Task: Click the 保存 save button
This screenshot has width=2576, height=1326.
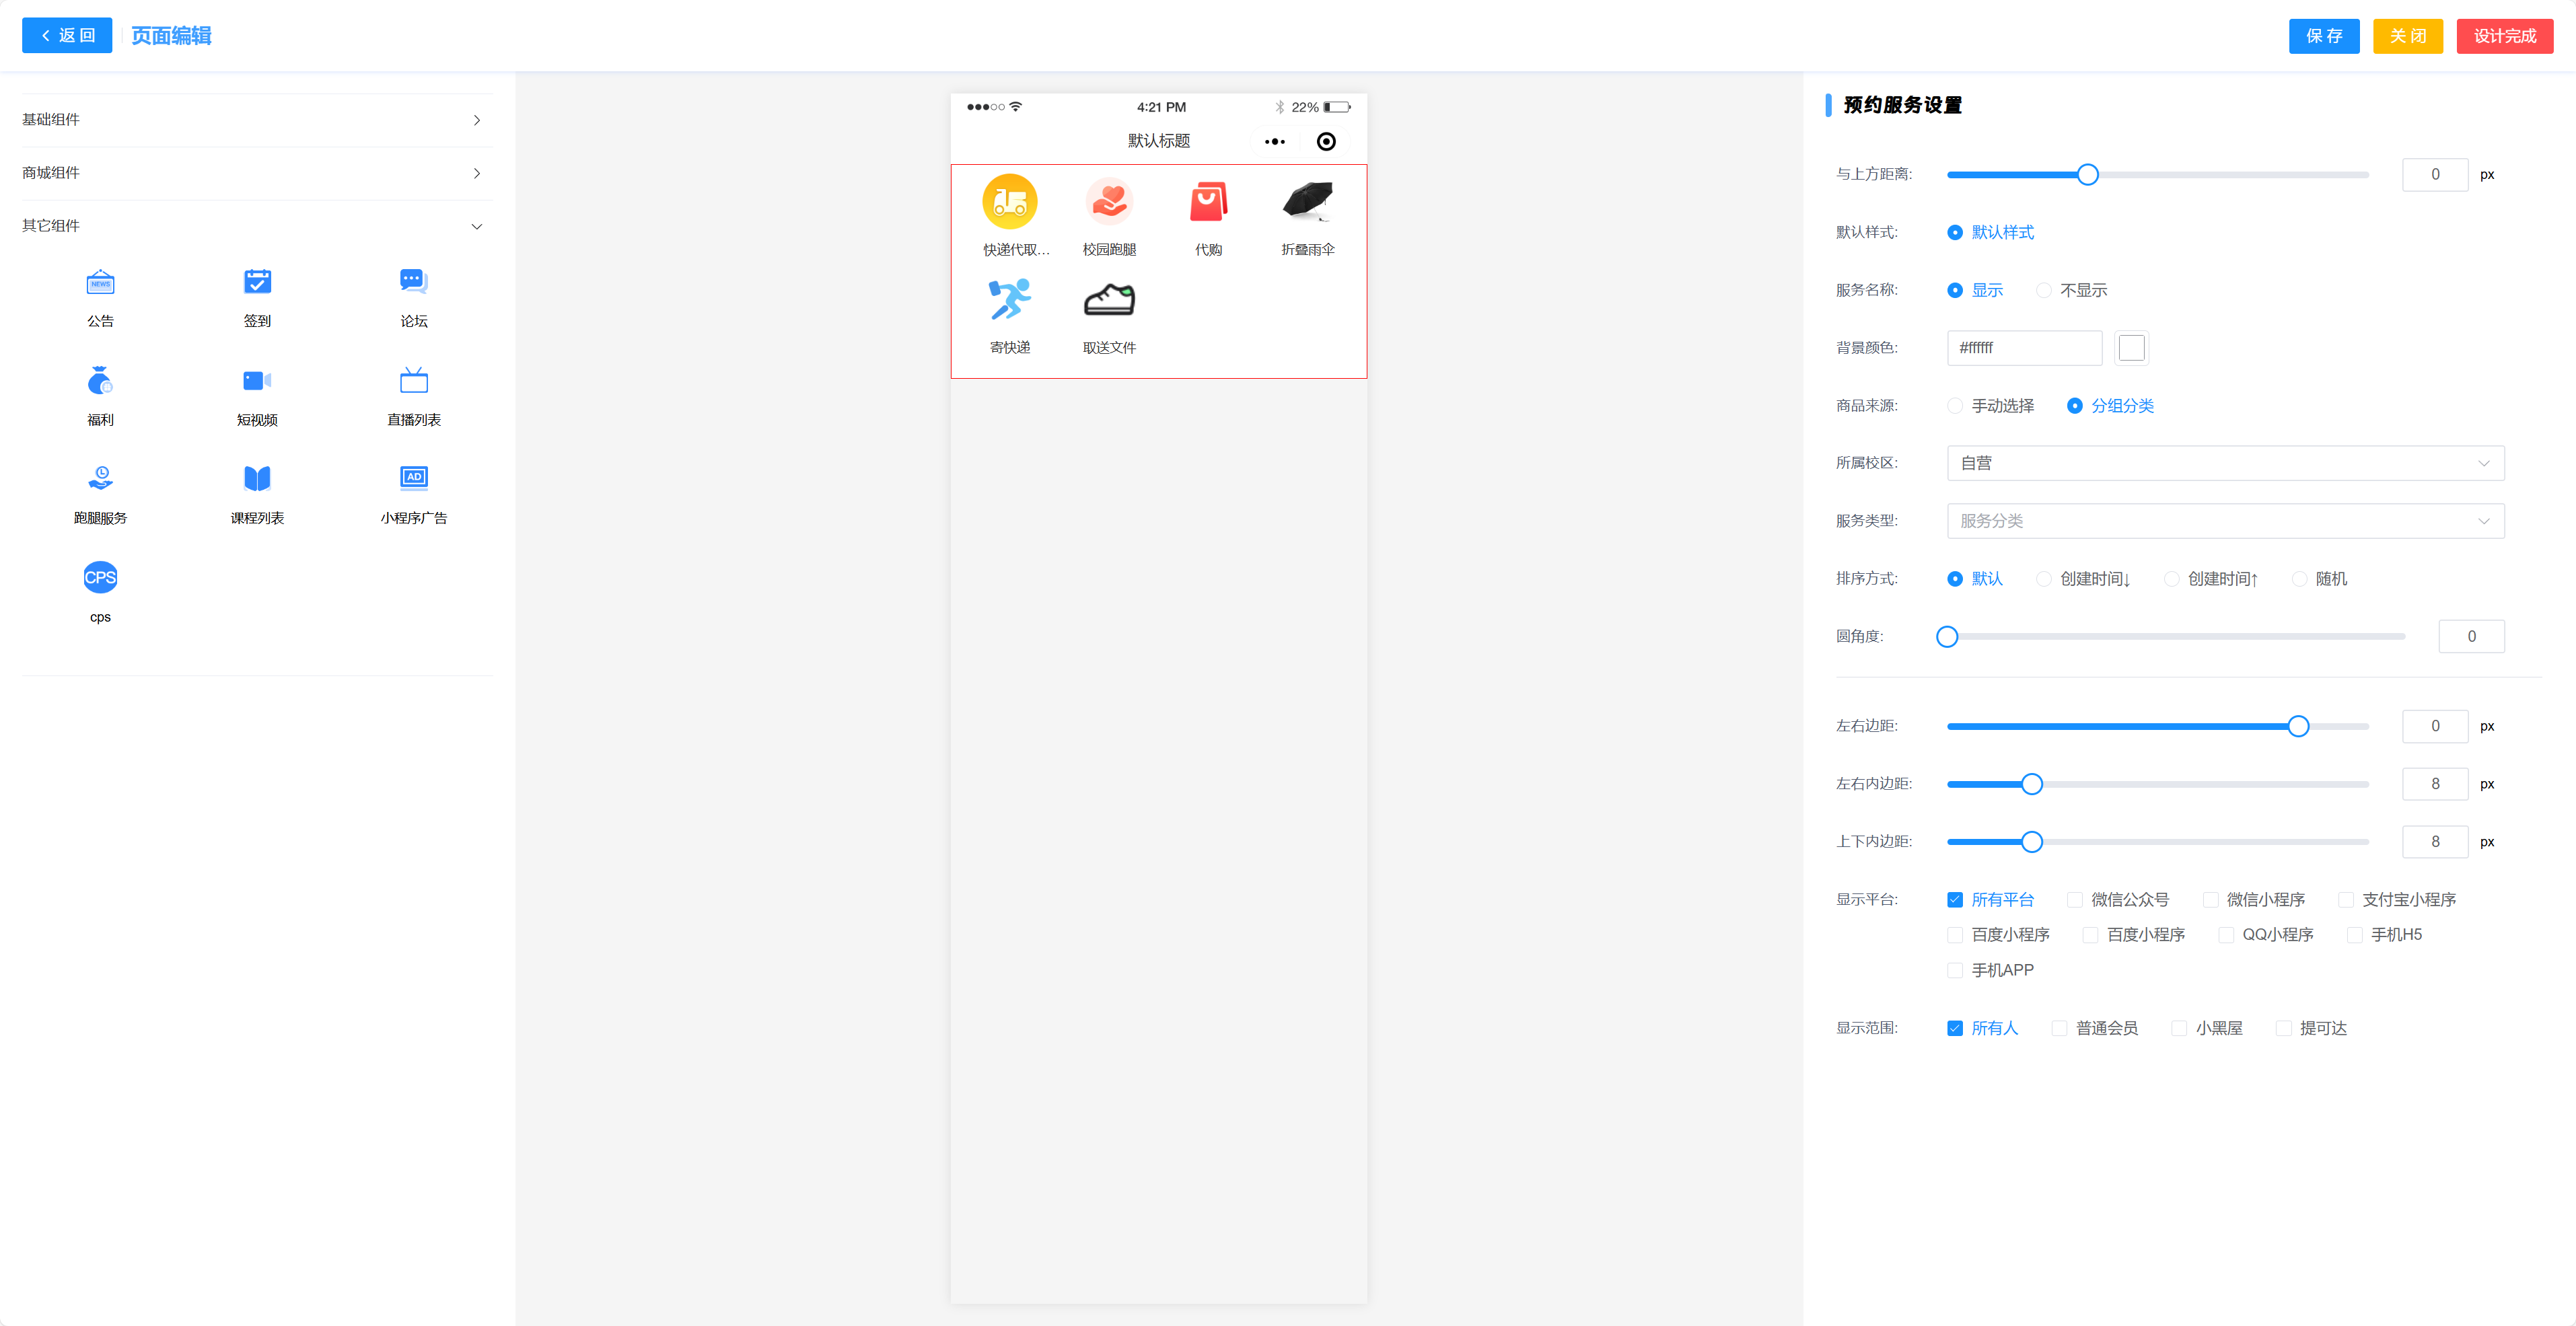Action: (2323, 36)
